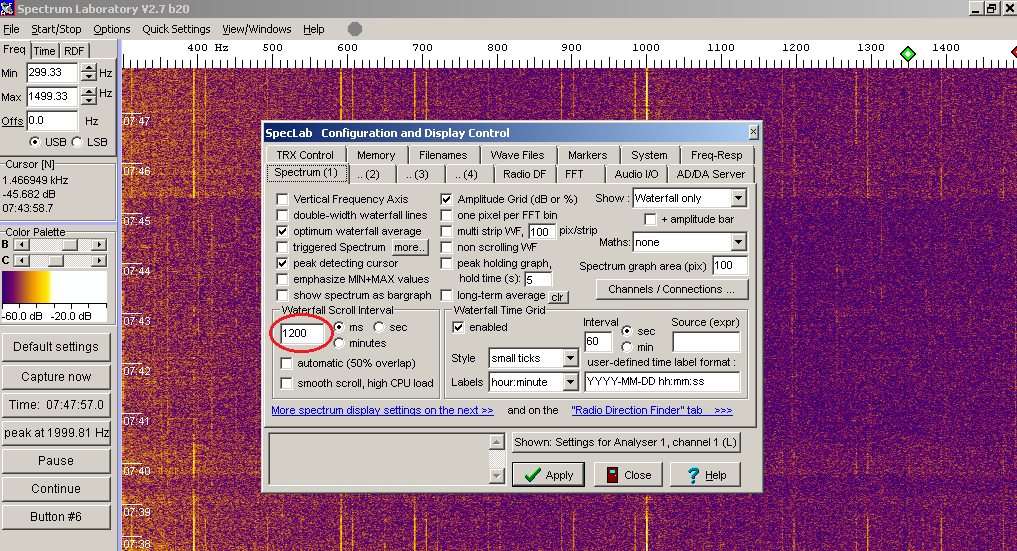Open the Labels hour:minute dropdown
The height and width of the screenshot is (551, 1017).
click(570, 382)
